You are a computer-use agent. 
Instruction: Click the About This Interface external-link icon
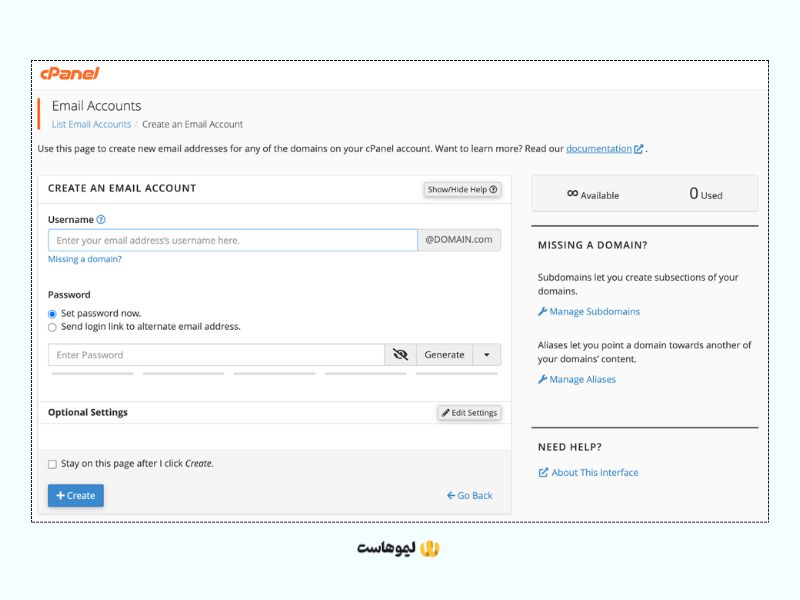[543, 472]
